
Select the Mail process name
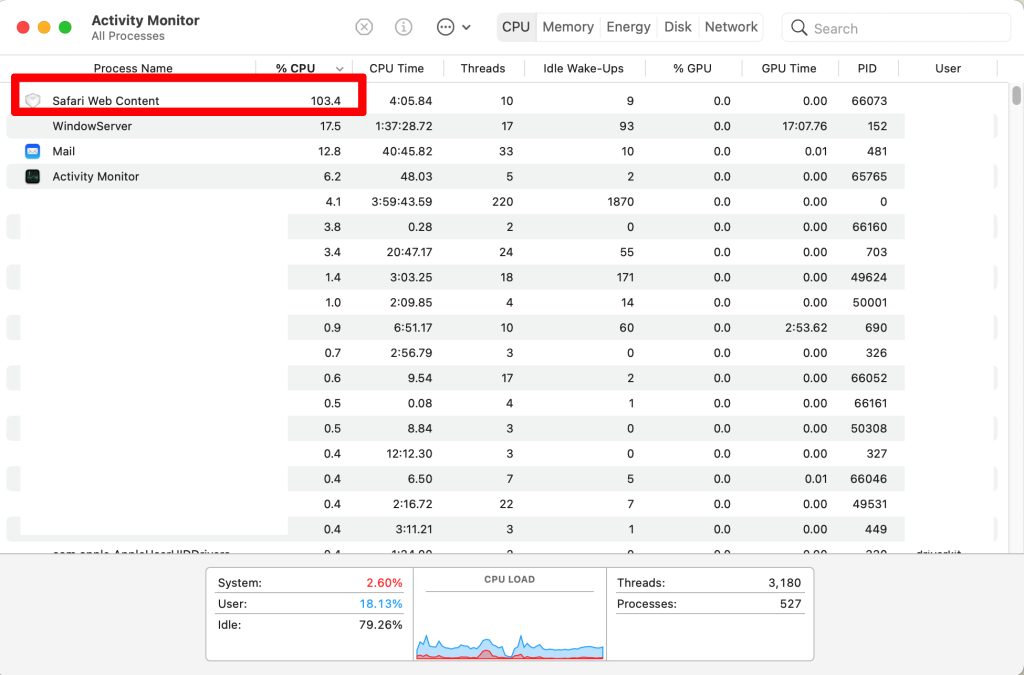[64, 151]
